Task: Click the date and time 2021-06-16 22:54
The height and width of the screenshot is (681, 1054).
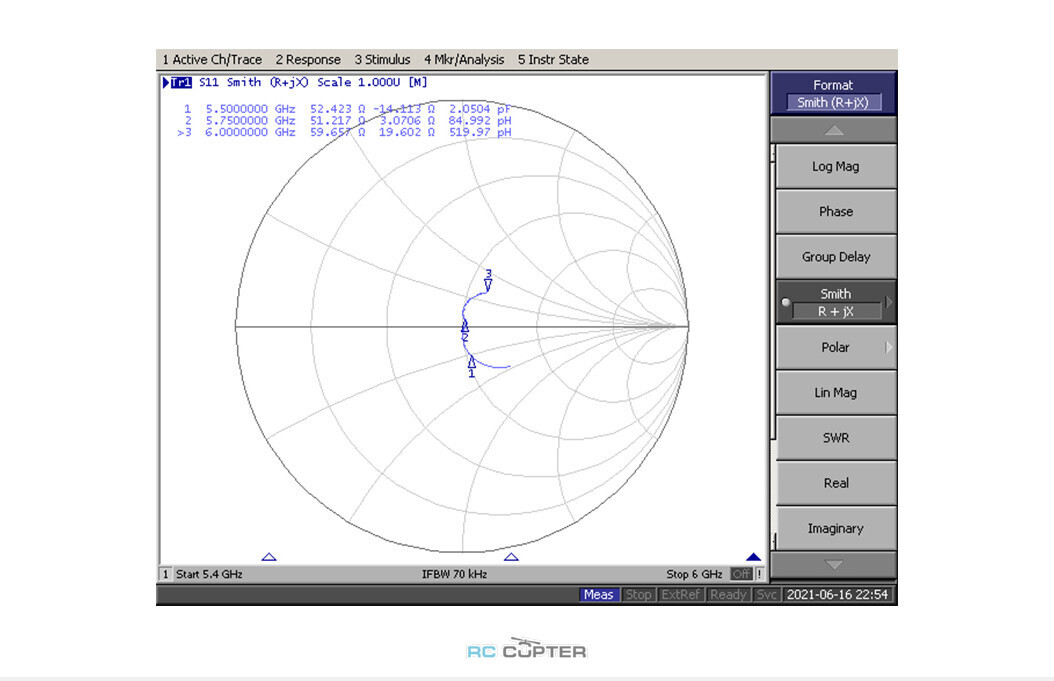Action: (x=838, y=594)
